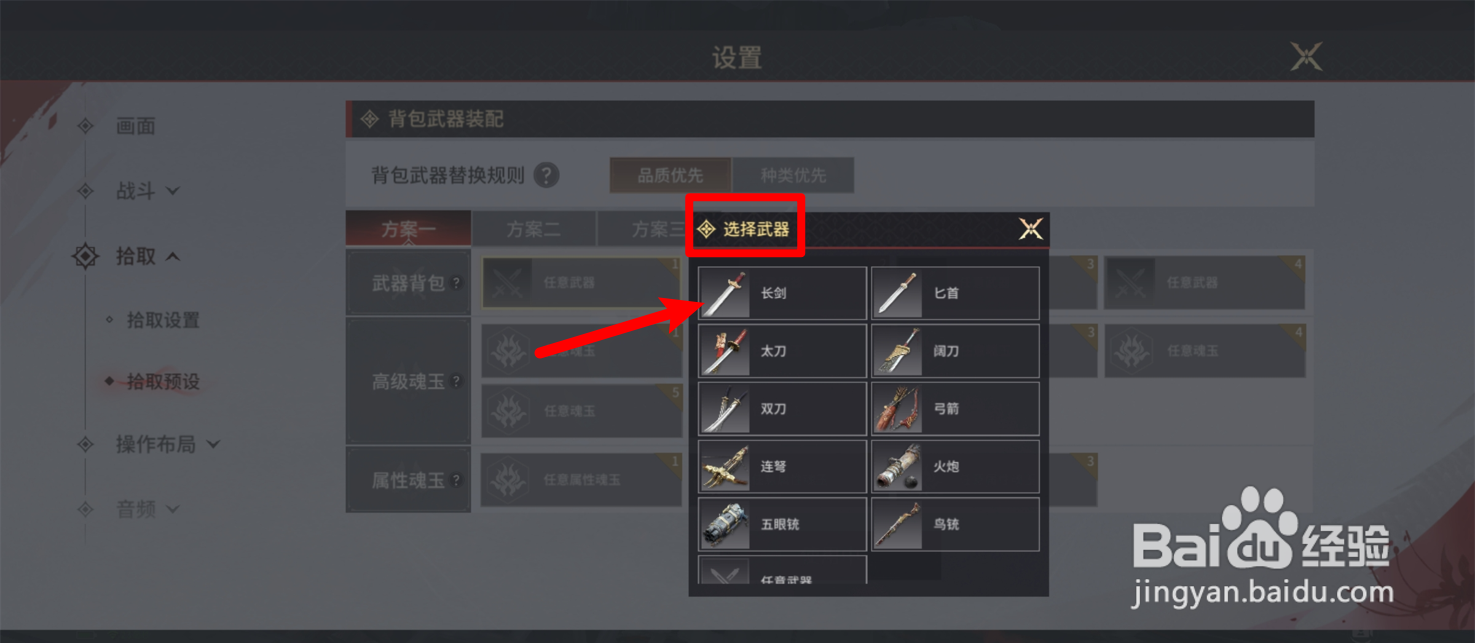Open help for 背包武器替换规则
The height and width of the screenshot is (643, 1475).
coord(546,175)
